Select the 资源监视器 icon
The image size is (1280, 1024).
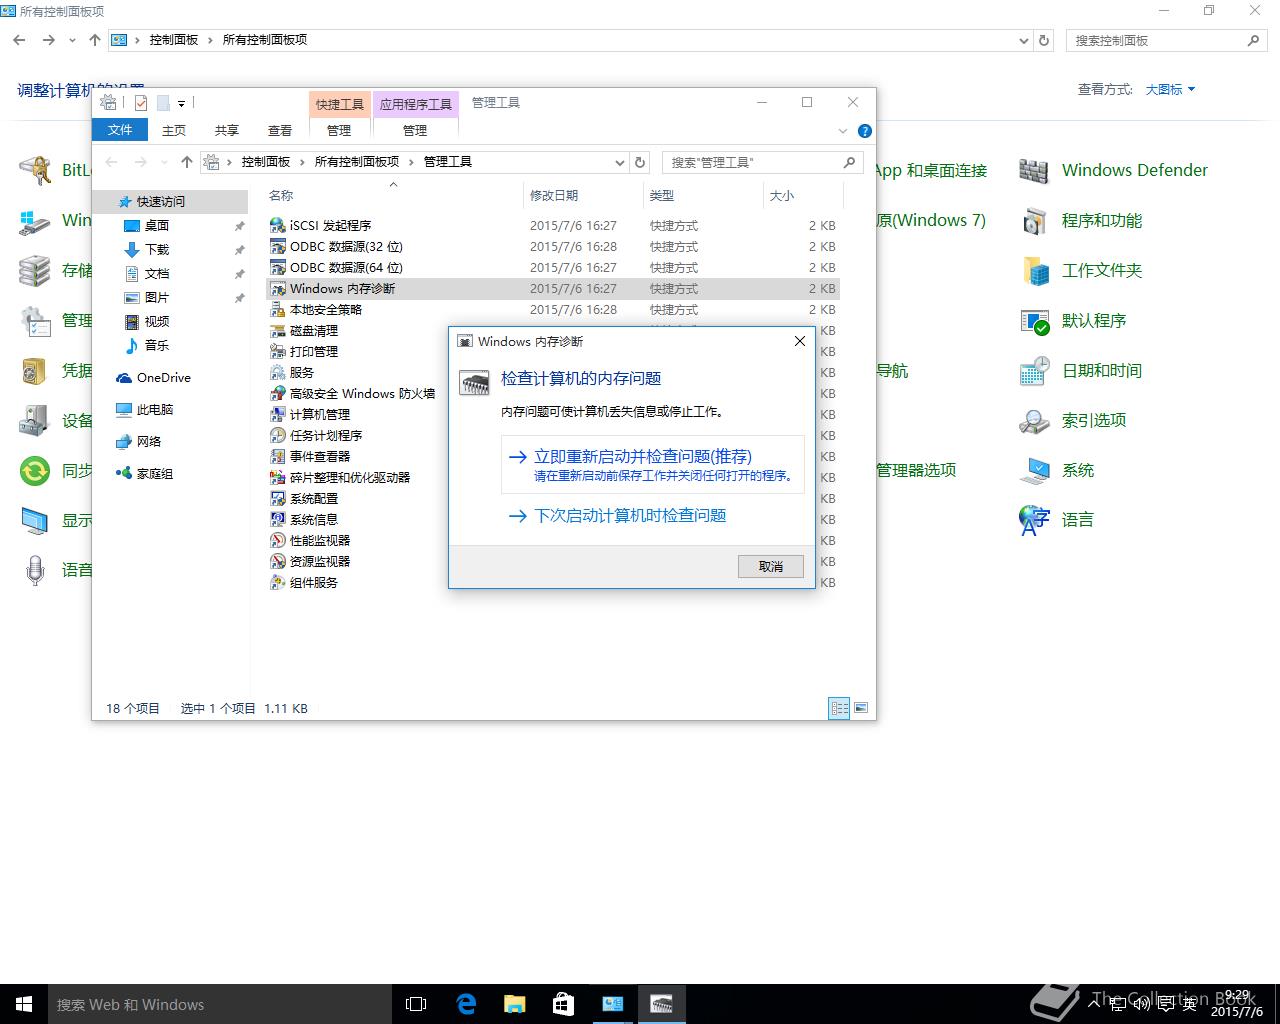278,561
